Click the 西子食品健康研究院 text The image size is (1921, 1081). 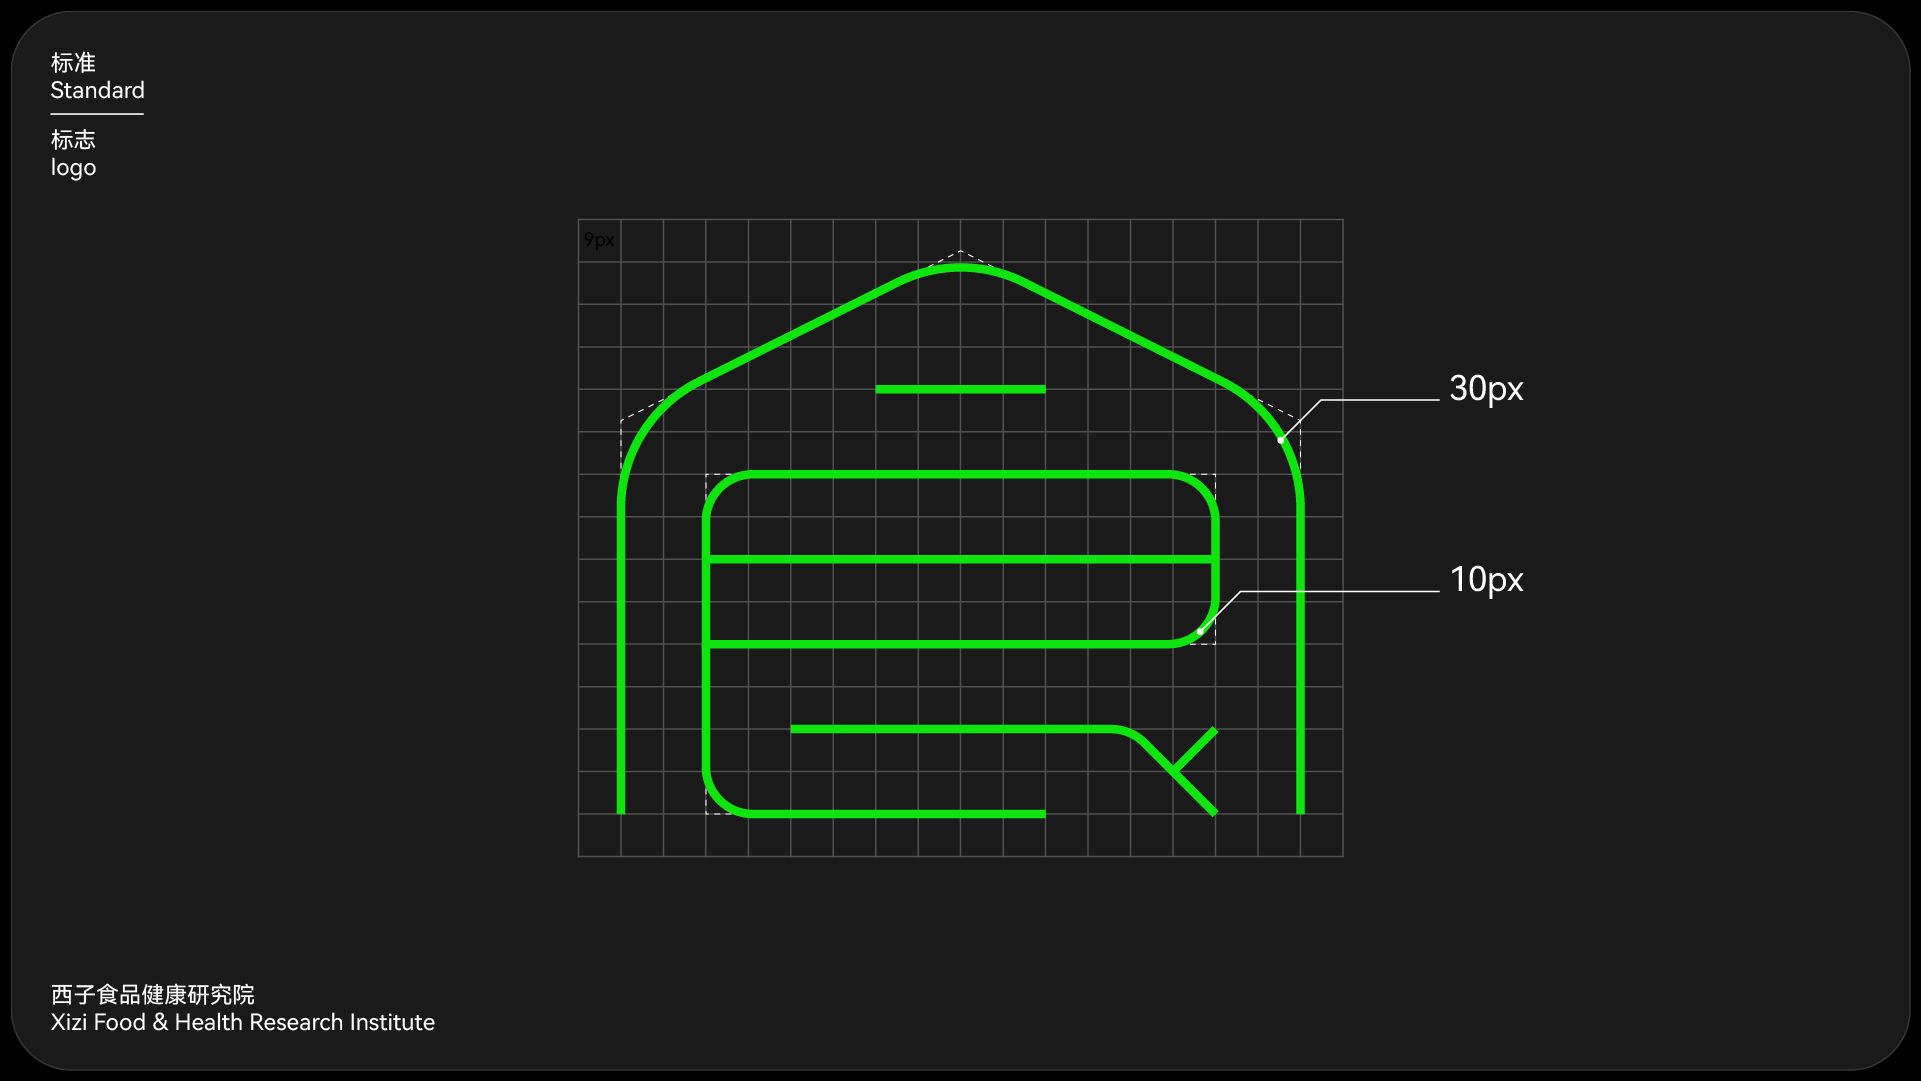click(152, 995)
